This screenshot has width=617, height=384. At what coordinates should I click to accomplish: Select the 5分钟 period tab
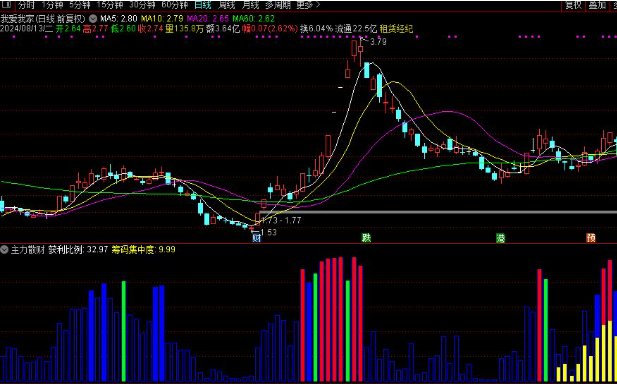[80, 5]
